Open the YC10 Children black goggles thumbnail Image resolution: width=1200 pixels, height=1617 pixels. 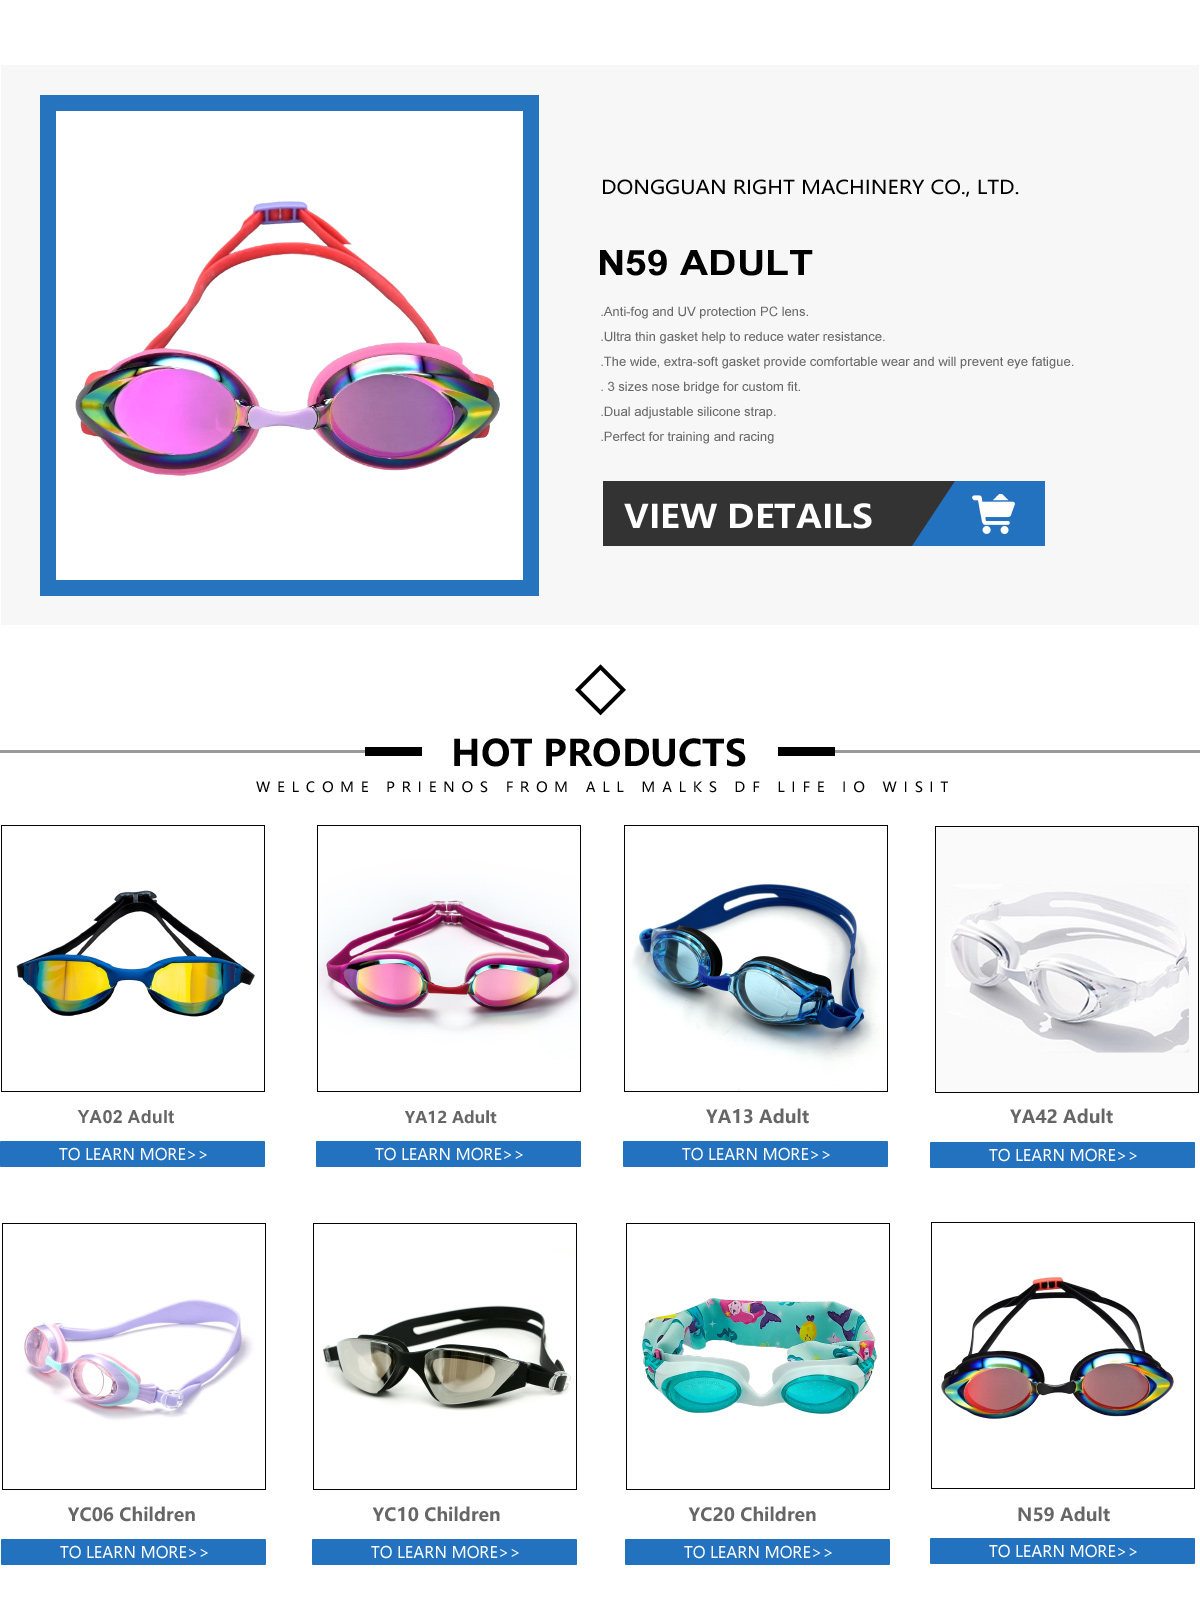click(x=445, y=1356)
